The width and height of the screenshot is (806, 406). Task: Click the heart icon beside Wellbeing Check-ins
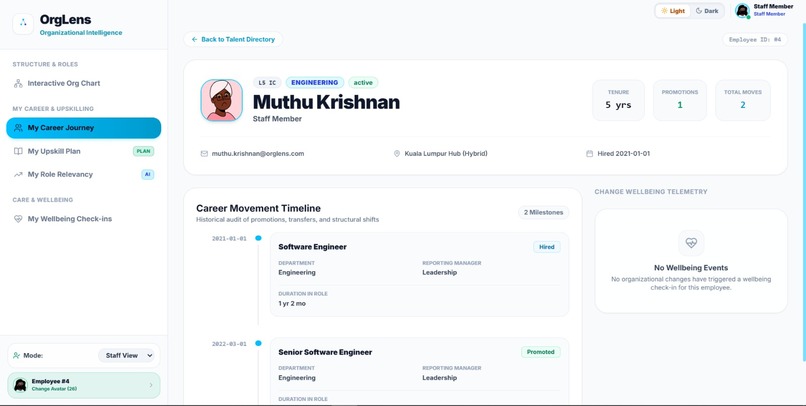pyautogui.click(x=18, y=219)
